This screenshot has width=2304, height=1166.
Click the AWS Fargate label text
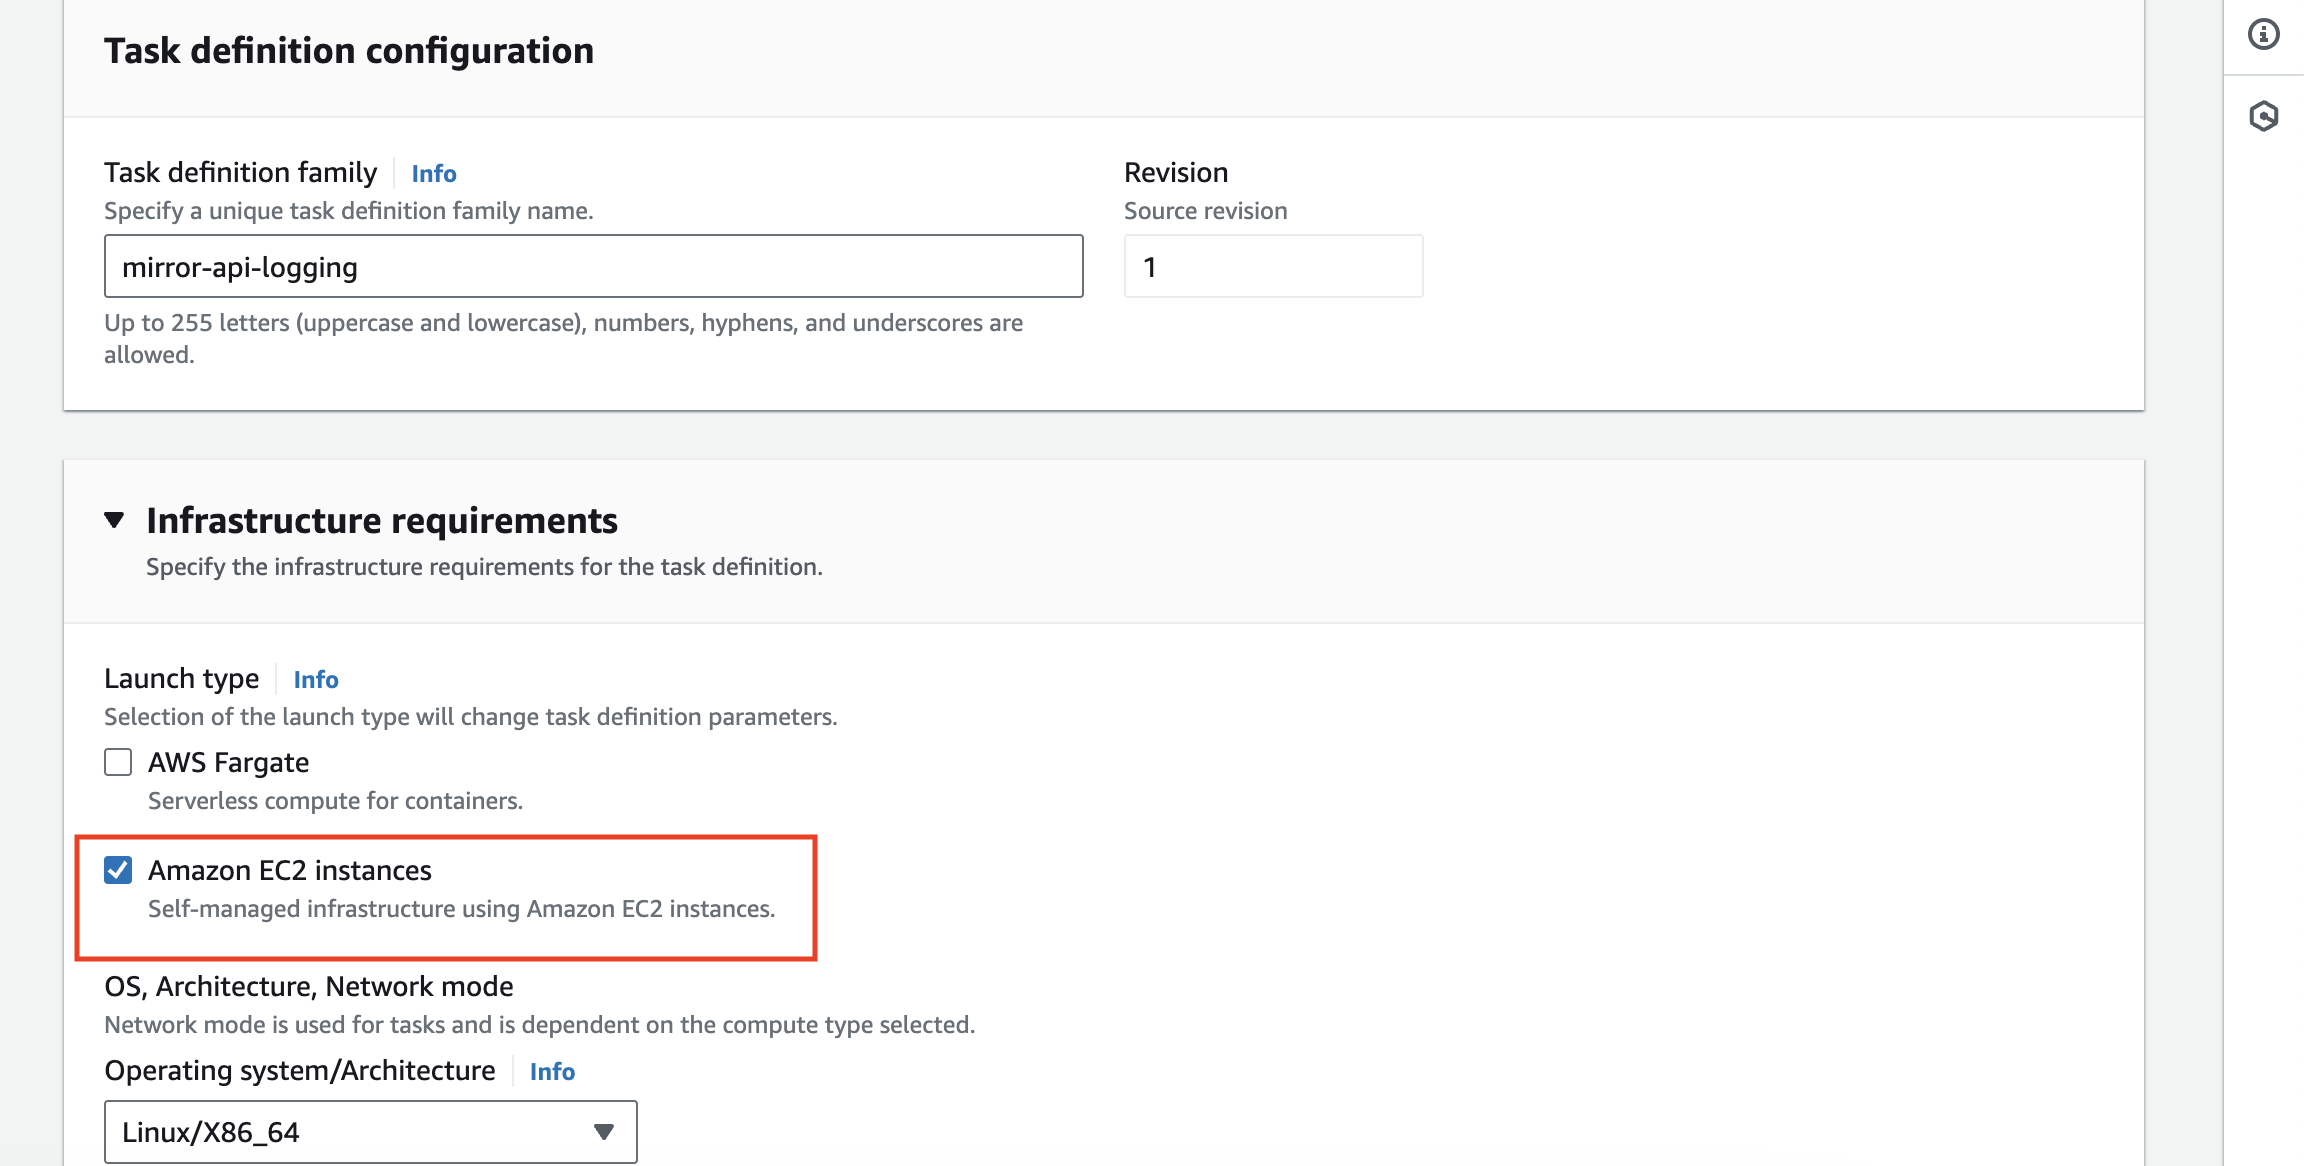[x=228, y=762]
